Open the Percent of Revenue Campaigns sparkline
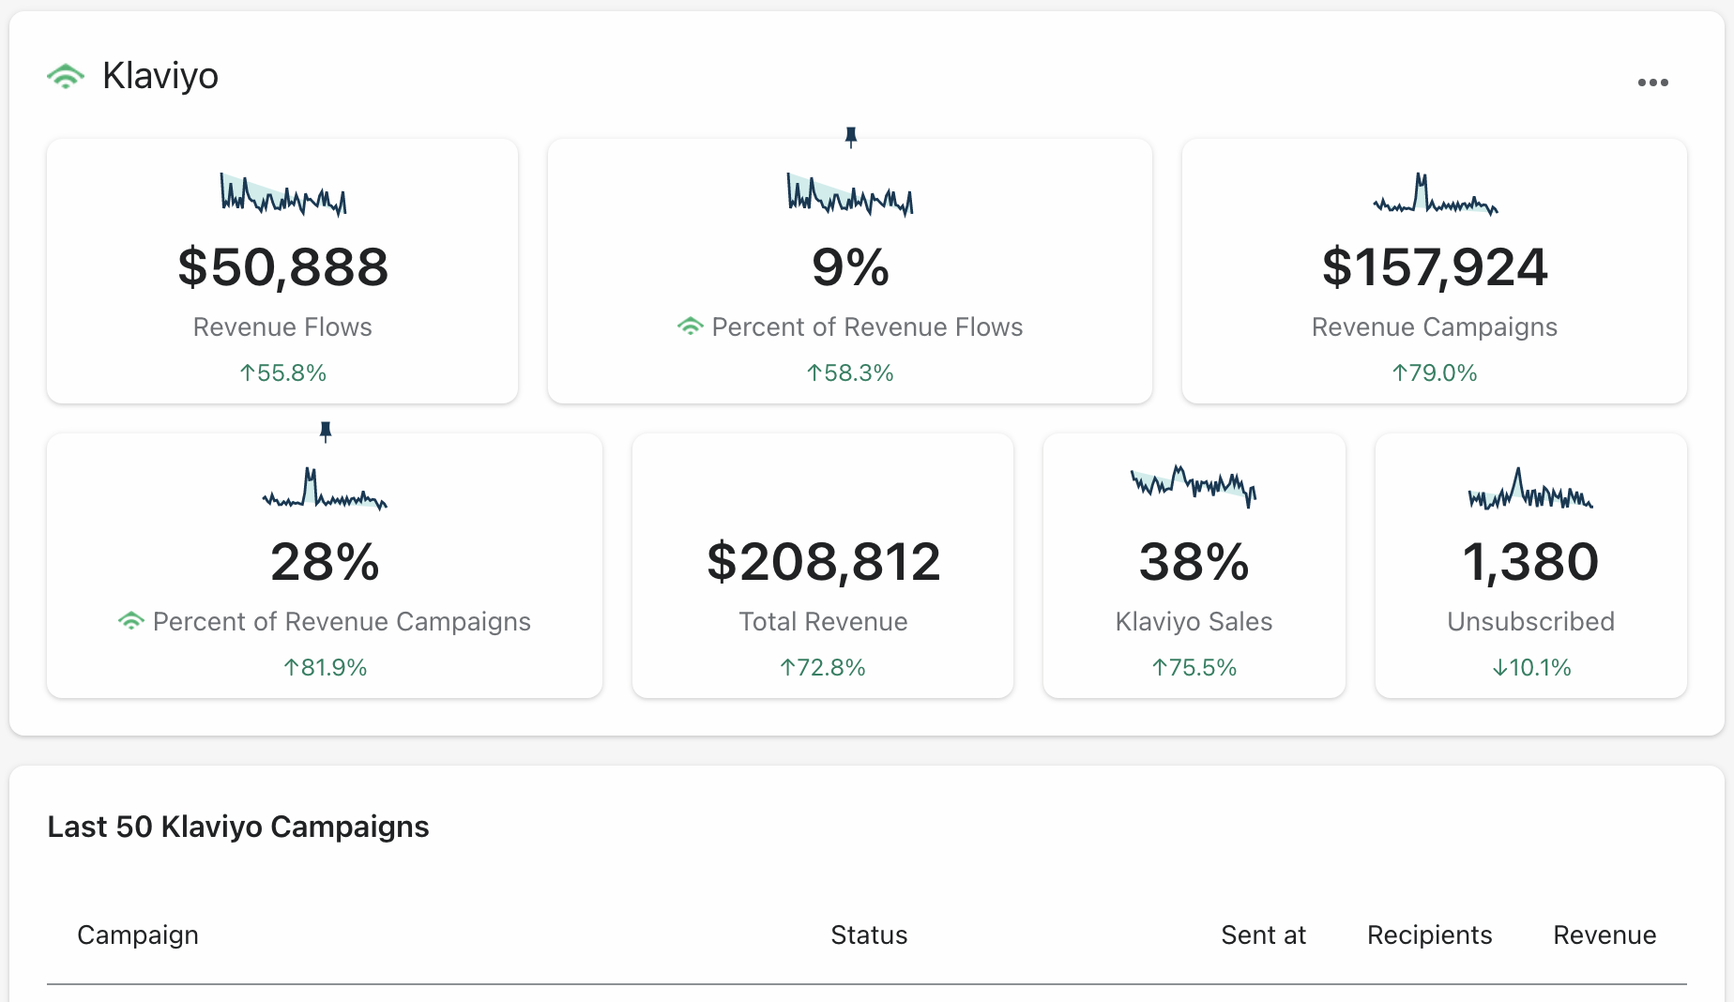Screen dimensions: 1734x1002 click(x=325, y=488)
